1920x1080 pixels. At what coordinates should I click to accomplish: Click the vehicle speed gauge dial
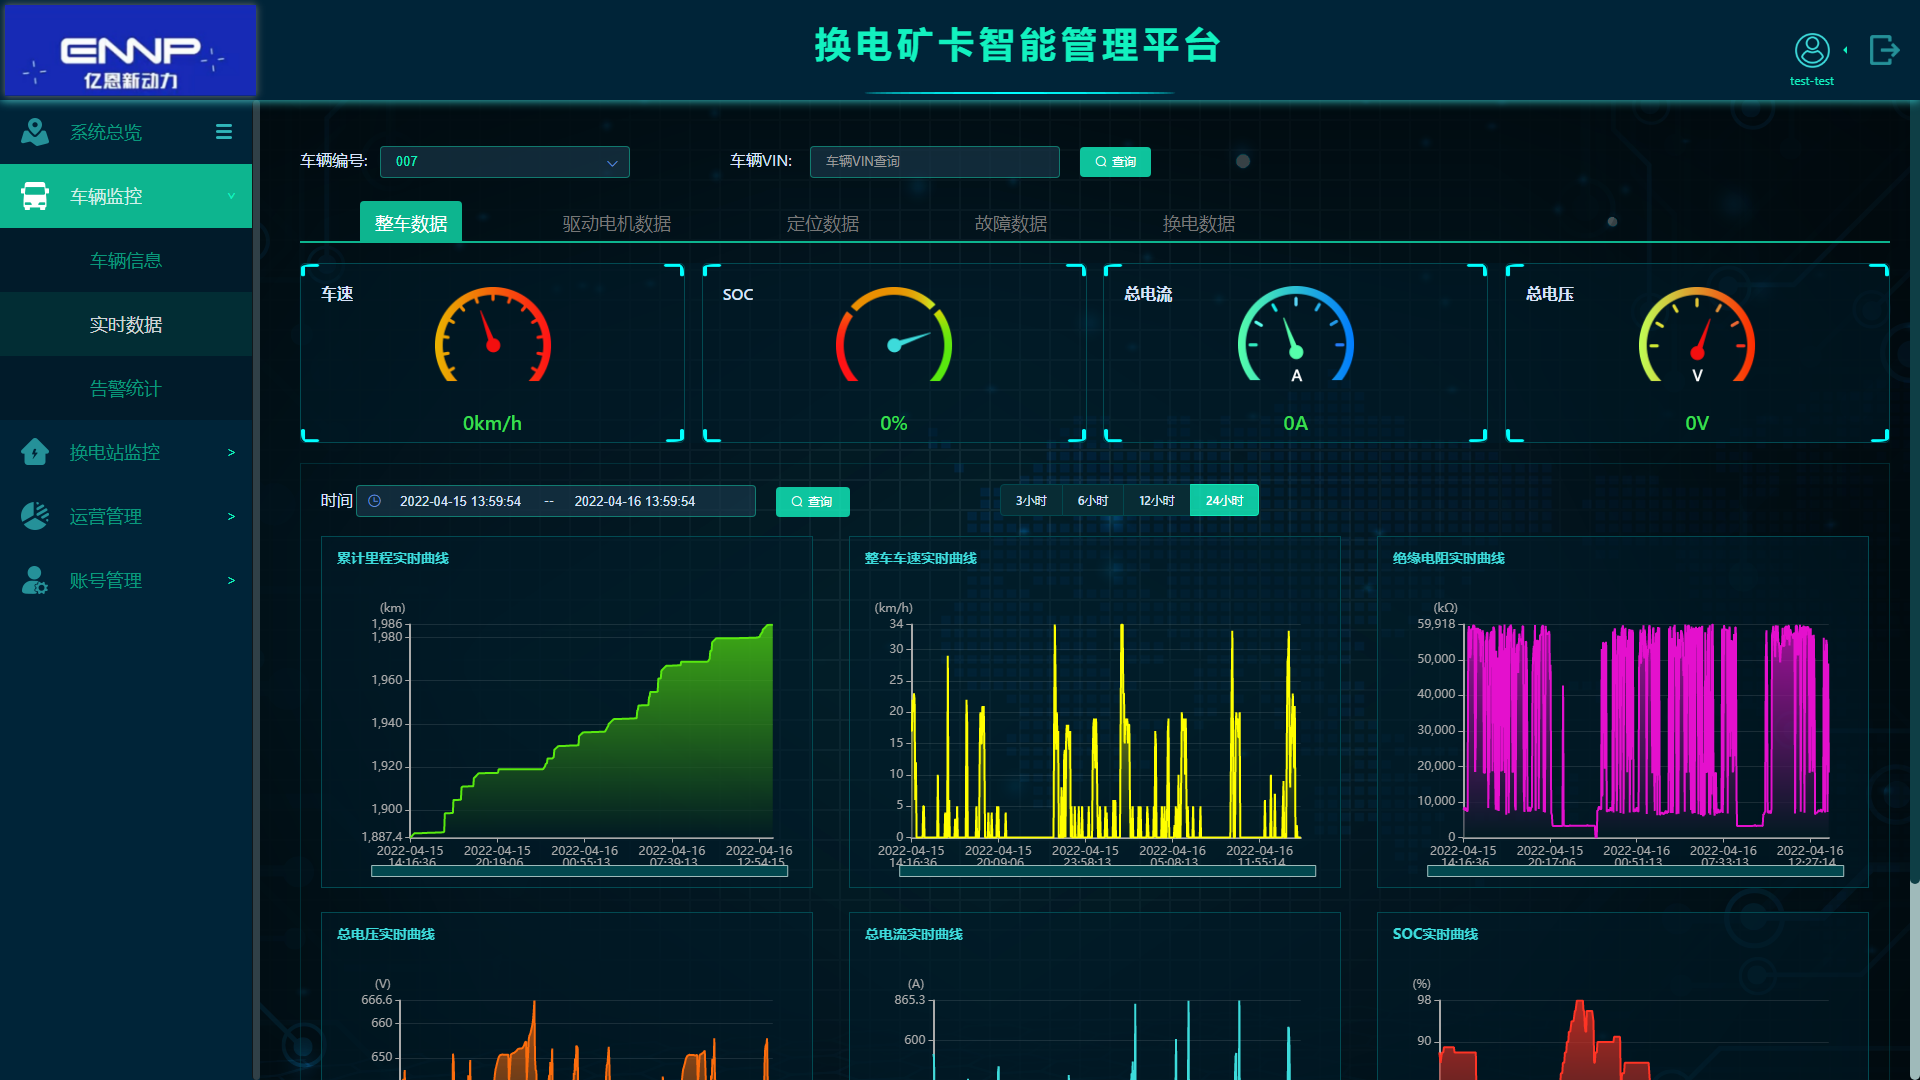pos(493,335)
